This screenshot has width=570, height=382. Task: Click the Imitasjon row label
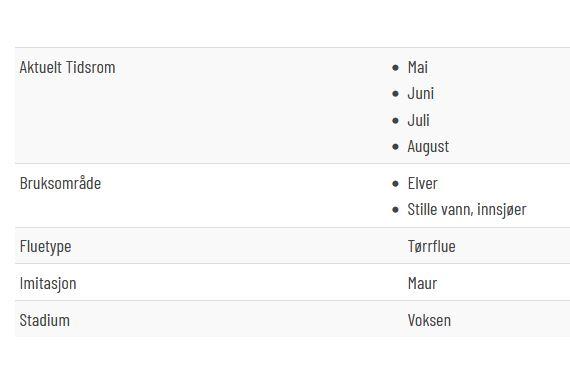click(x=48, y=284)
